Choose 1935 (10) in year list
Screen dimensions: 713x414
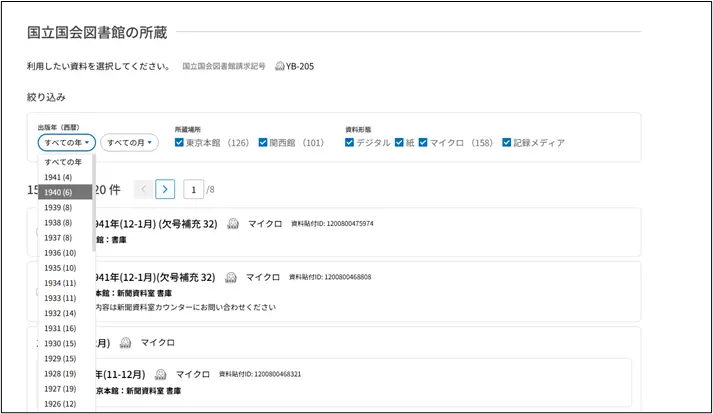[x=65, y=268]
